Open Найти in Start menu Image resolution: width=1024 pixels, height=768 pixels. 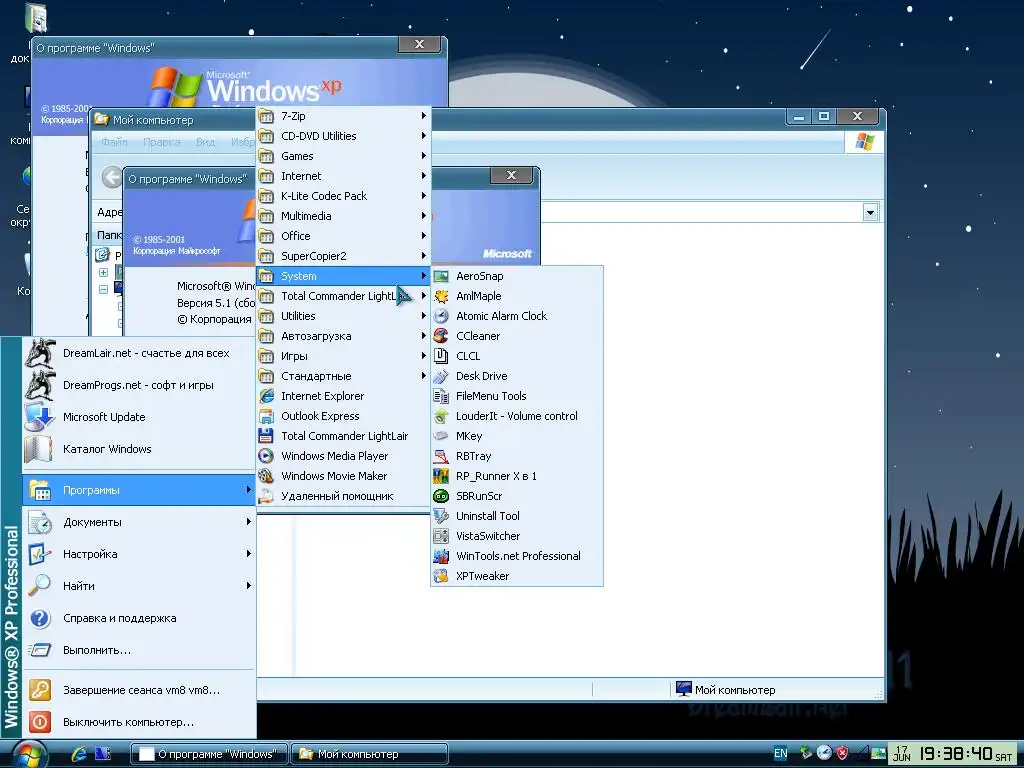(138, 586)
